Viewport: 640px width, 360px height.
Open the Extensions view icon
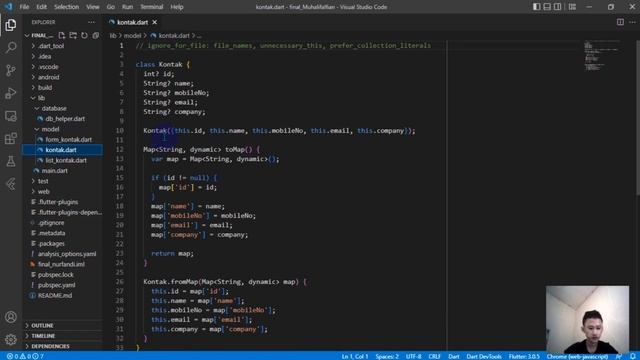tap(11, 138)
